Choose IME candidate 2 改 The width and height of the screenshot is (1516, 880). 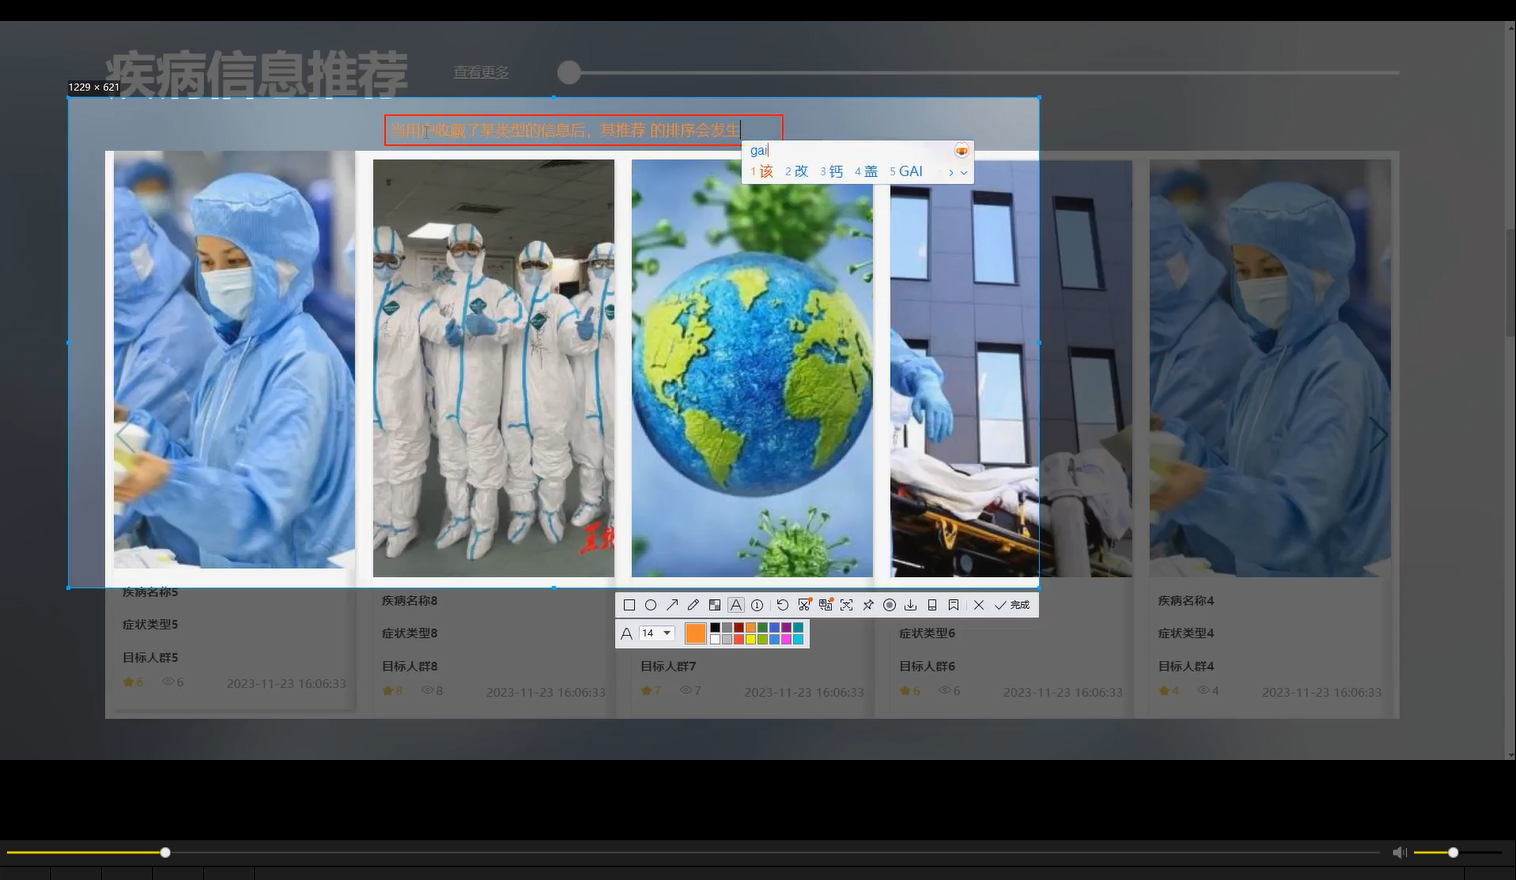[797, 172]
